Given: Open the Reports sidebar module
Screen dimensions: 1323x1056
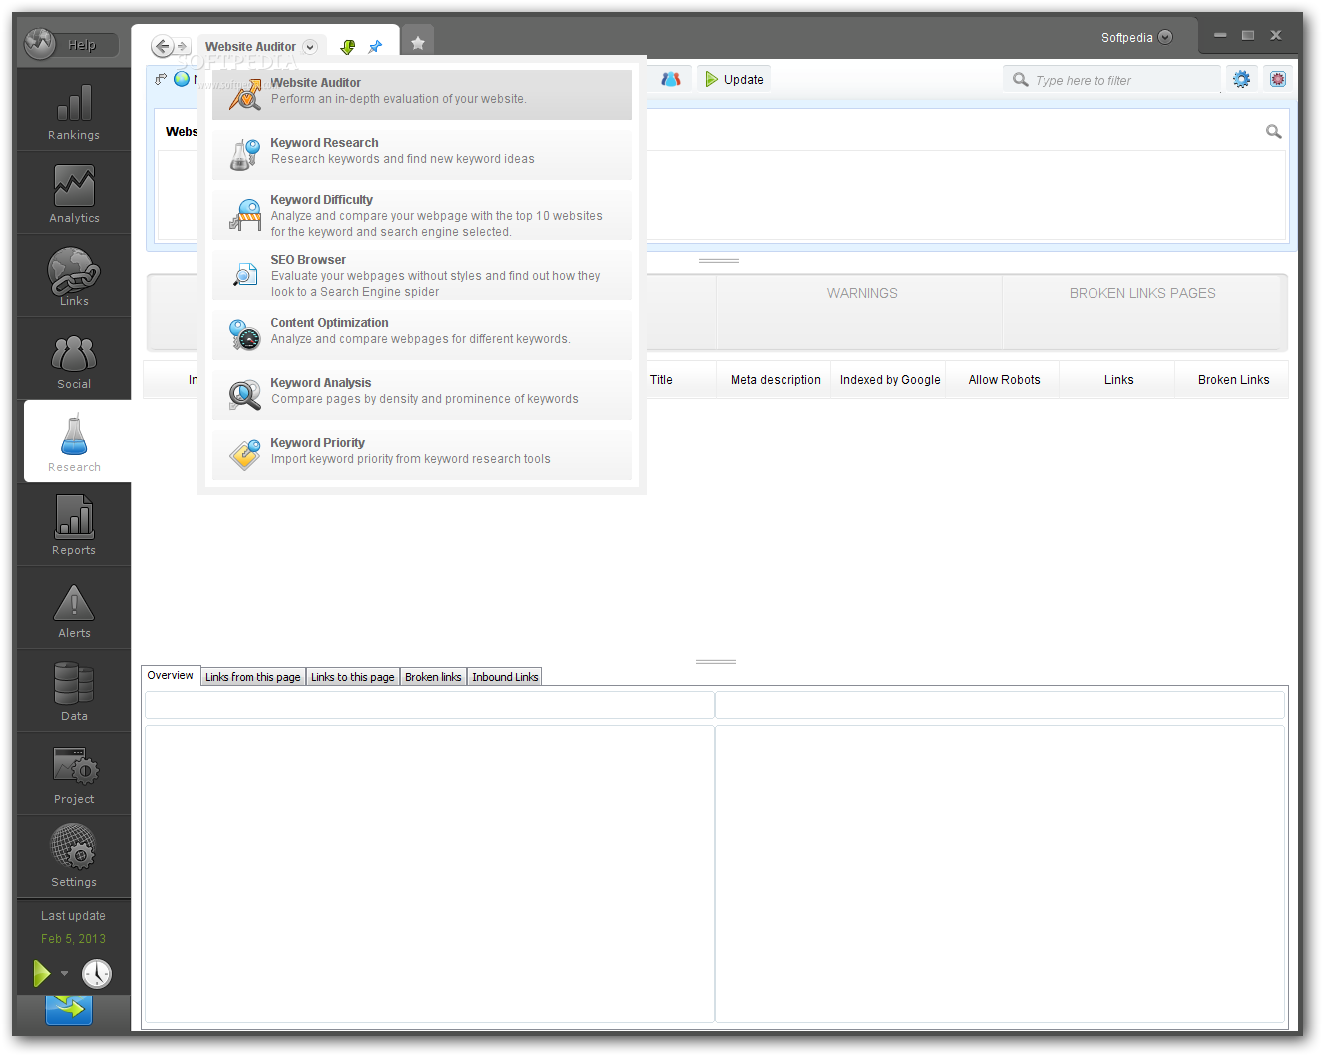Looking at the screenshot, I should click(x=74, y=525).
